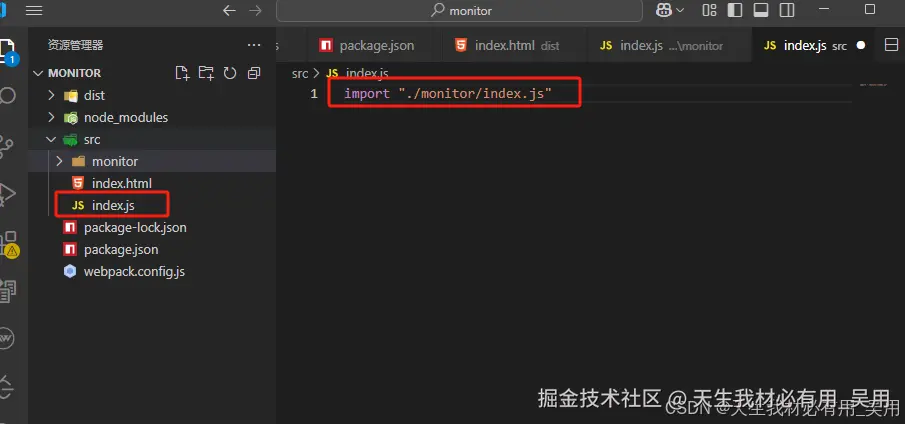The image size is (905, 424).
Task: Collapse the MONITOR root section
Action: (x=38, y=73)
